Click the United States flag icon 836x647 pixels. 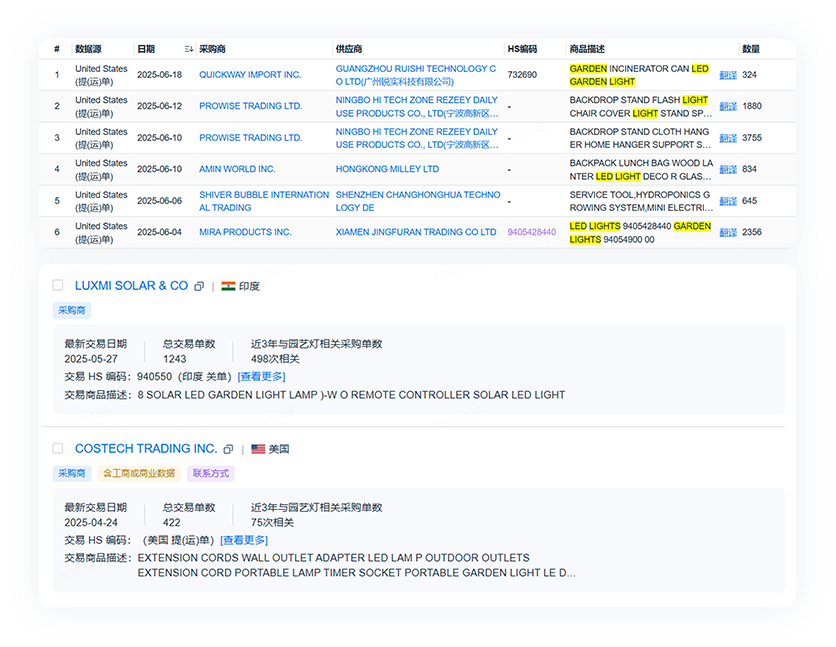tap(258, 449)
